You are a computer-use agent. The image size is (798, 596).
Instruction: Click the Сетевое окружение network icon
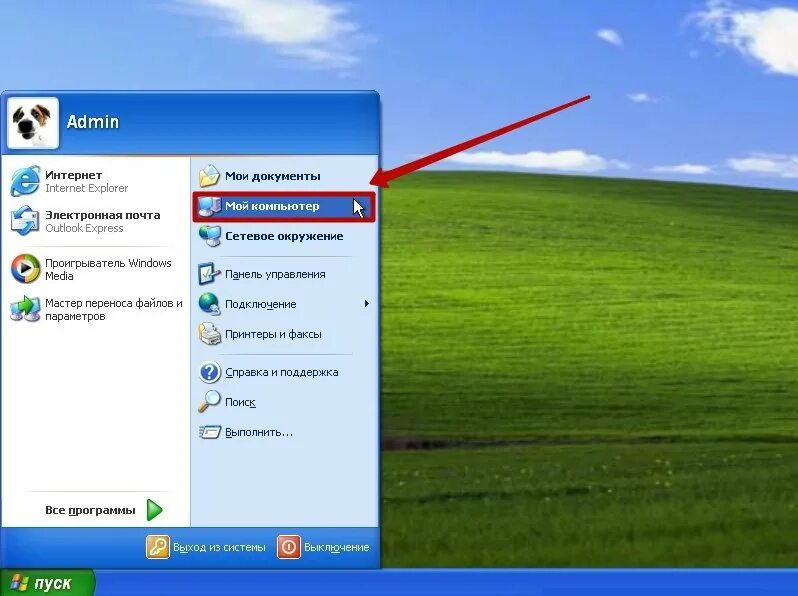(209, 236)
